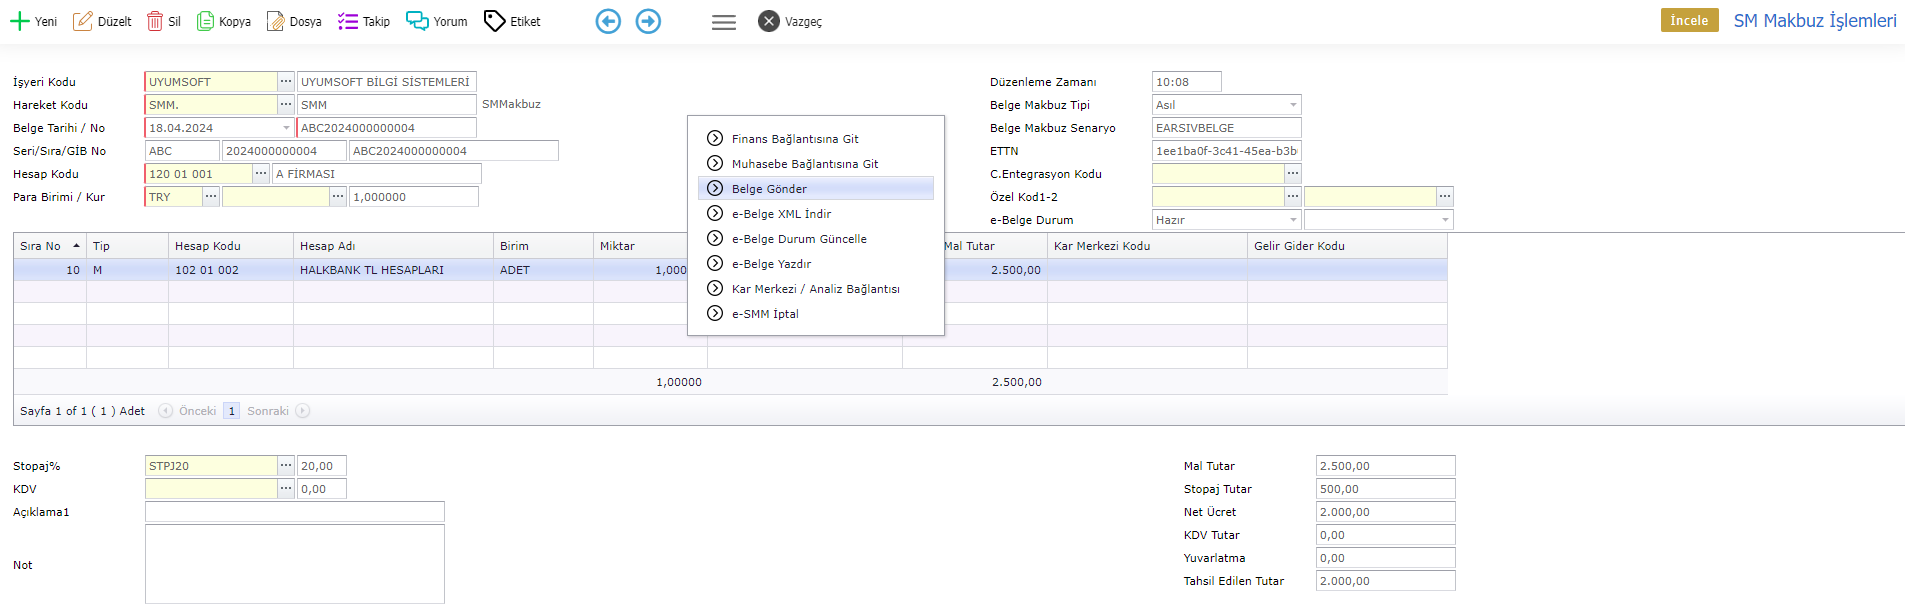
Task: Click the Takip checklist icon
Action: click(x=348, y=21)
